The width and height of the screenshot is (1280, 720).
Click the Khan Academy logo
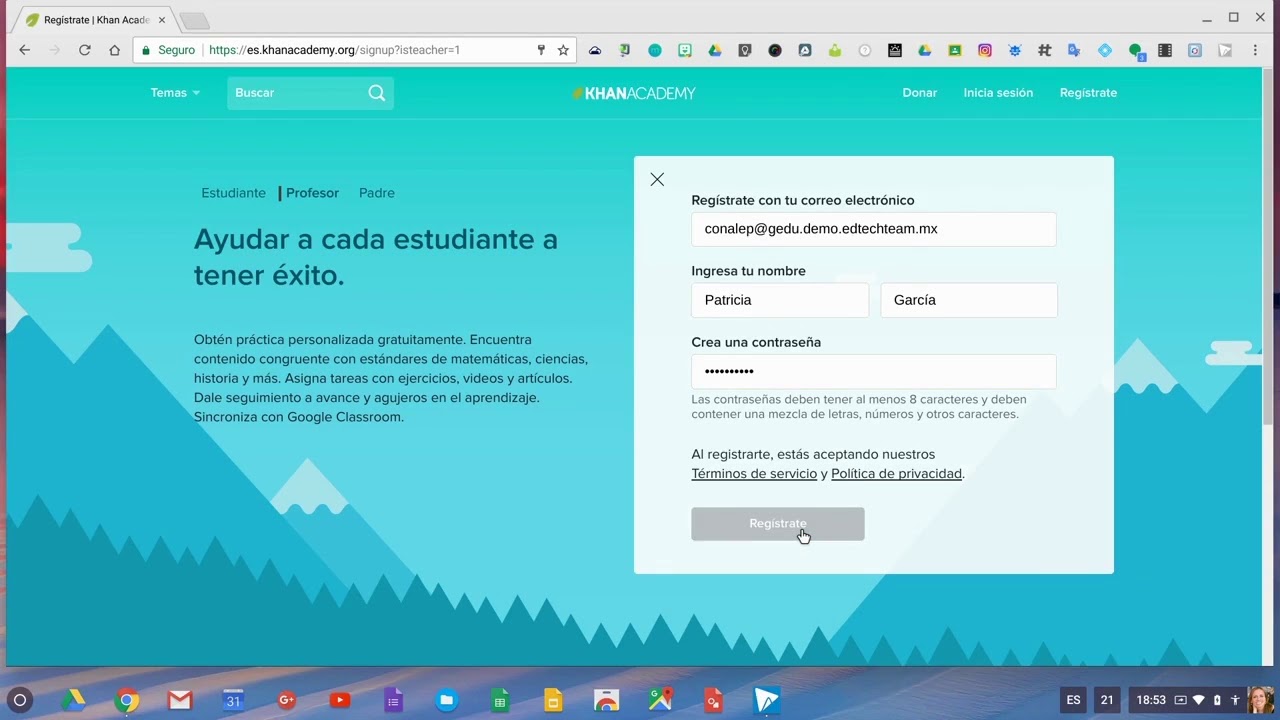[633, 93]
